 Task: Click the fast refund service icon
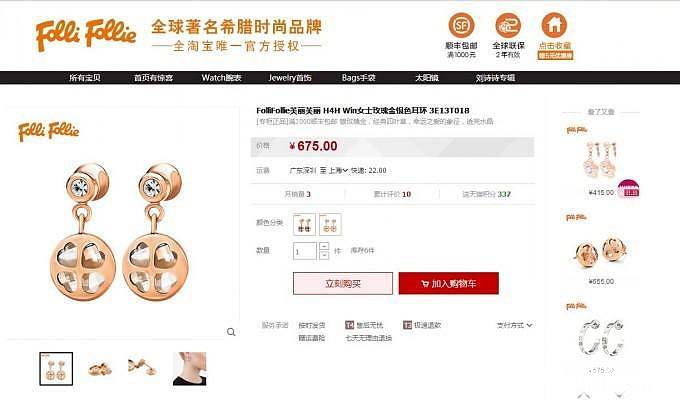point(407,325)
